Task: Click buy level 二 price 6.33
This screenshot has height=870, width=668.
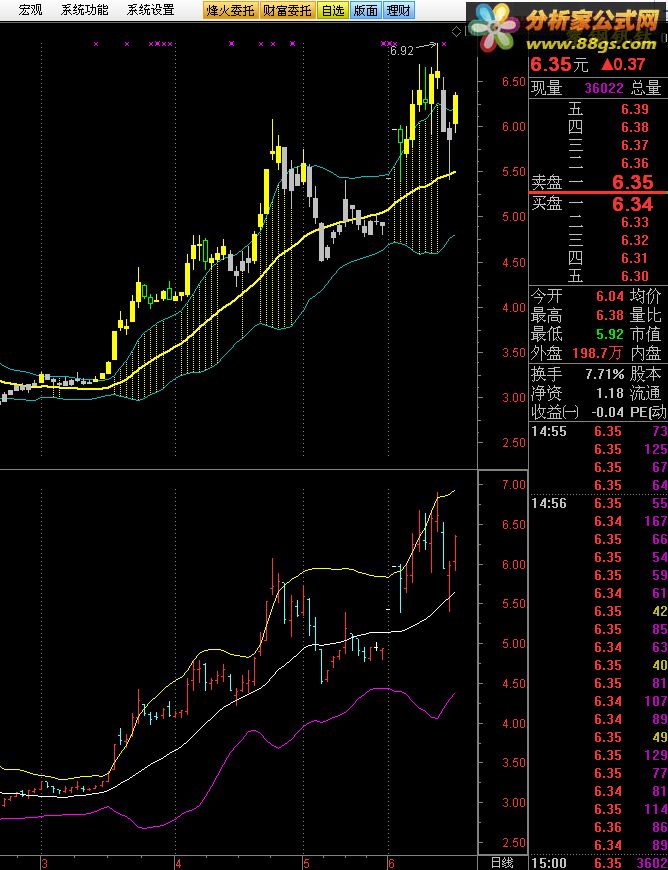Action: coord(635,222)
